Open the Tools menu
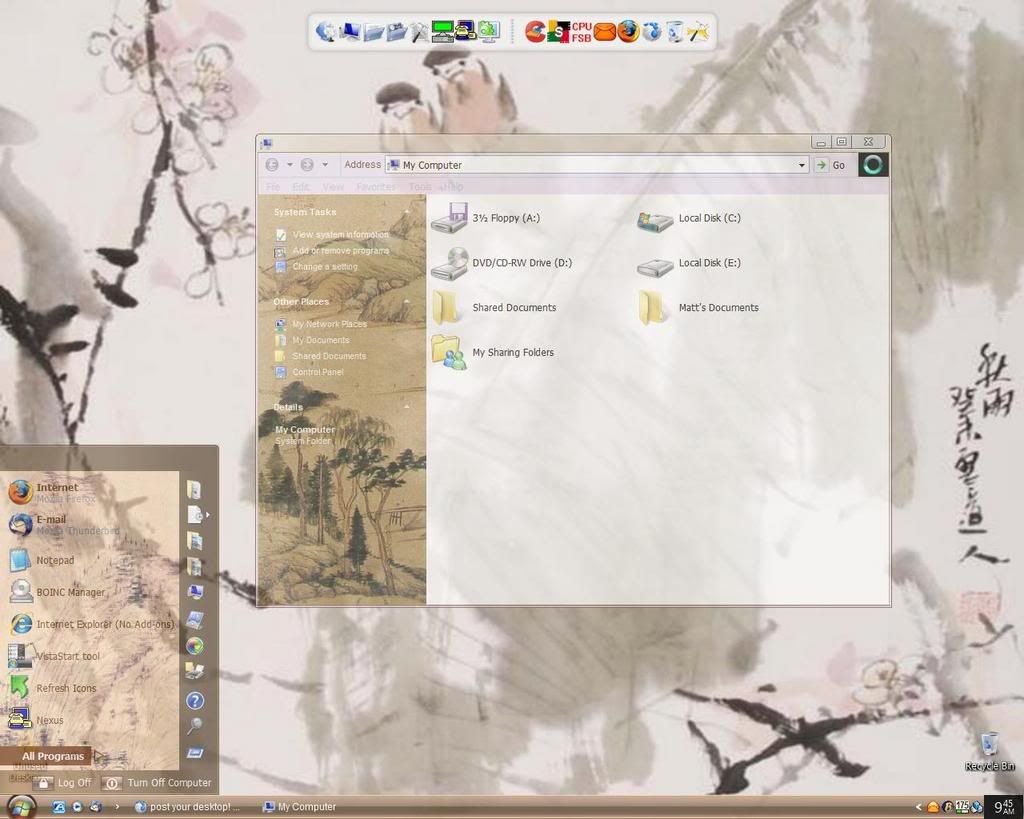 point(420,187)
